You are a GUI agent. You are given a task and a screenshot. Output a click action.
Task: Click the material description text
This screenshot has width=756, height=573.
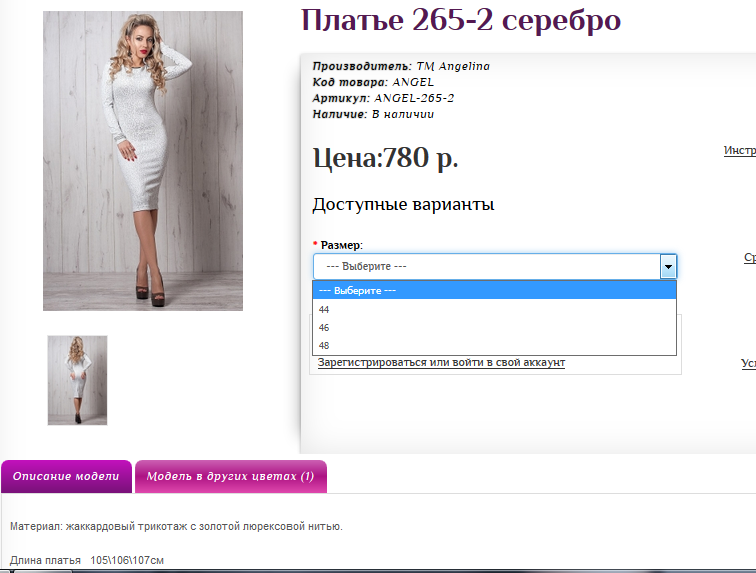[176, 526]
